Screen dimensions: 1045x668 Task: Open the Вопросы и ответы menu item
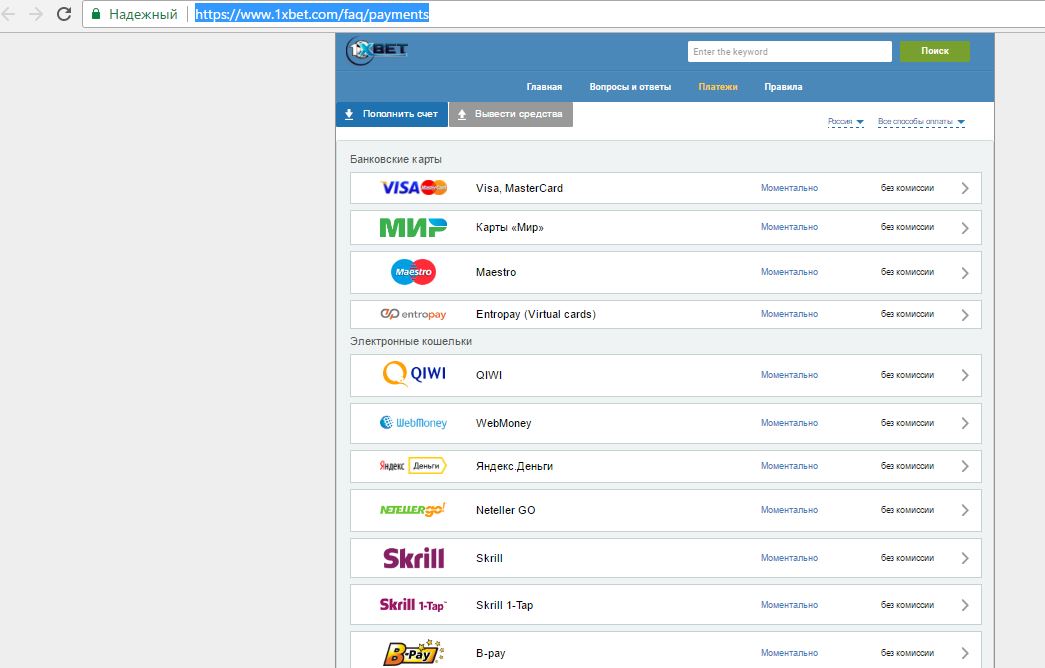click(630, 87)
